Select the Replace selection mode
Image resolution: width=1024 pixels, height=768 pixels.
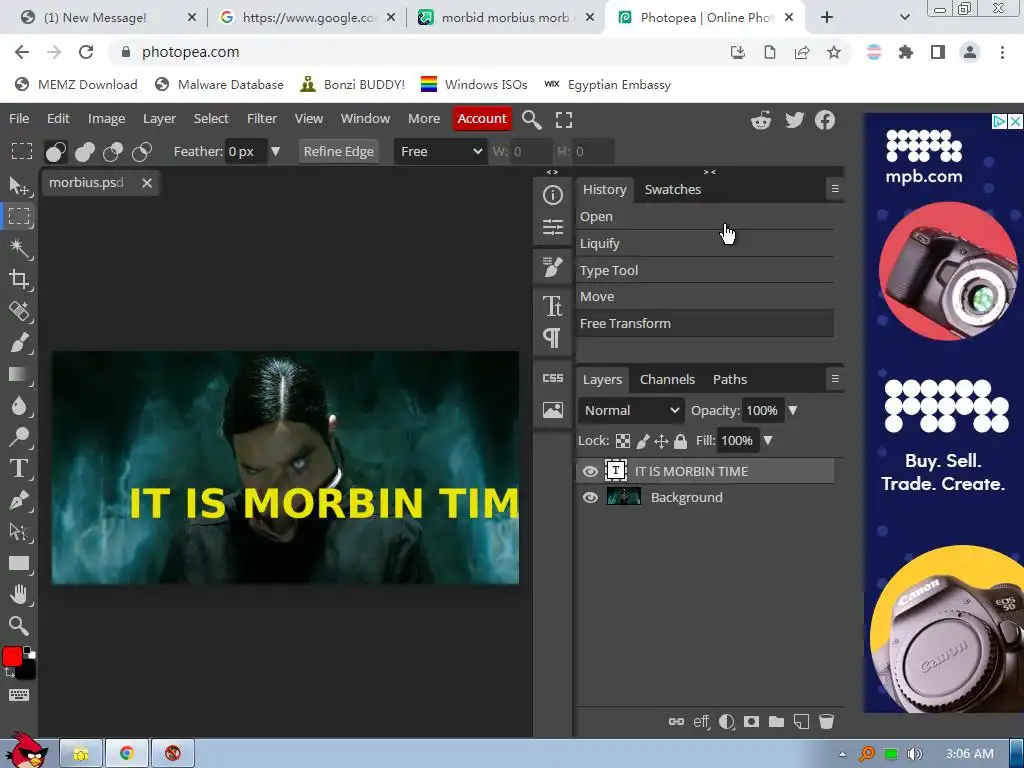click(56, 152)
